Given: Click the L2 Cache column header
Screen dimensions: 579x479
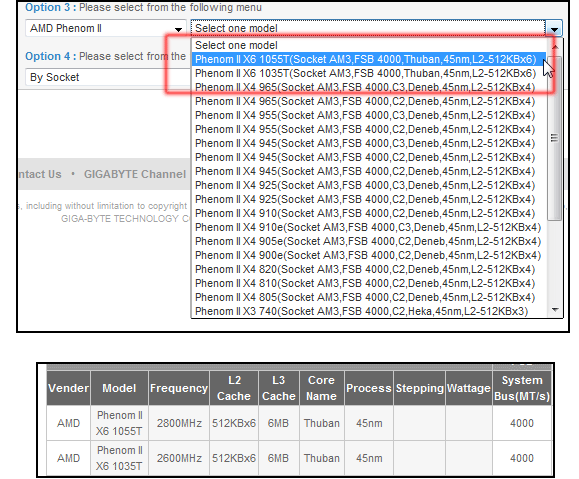Looking at the screenshot, I should tap(234, 388).
